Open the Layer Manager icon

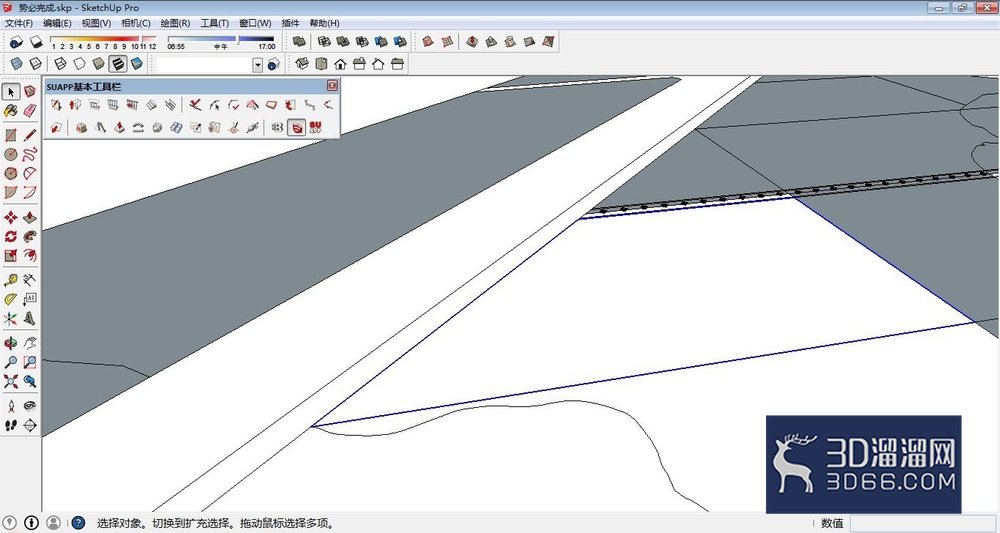274,64
